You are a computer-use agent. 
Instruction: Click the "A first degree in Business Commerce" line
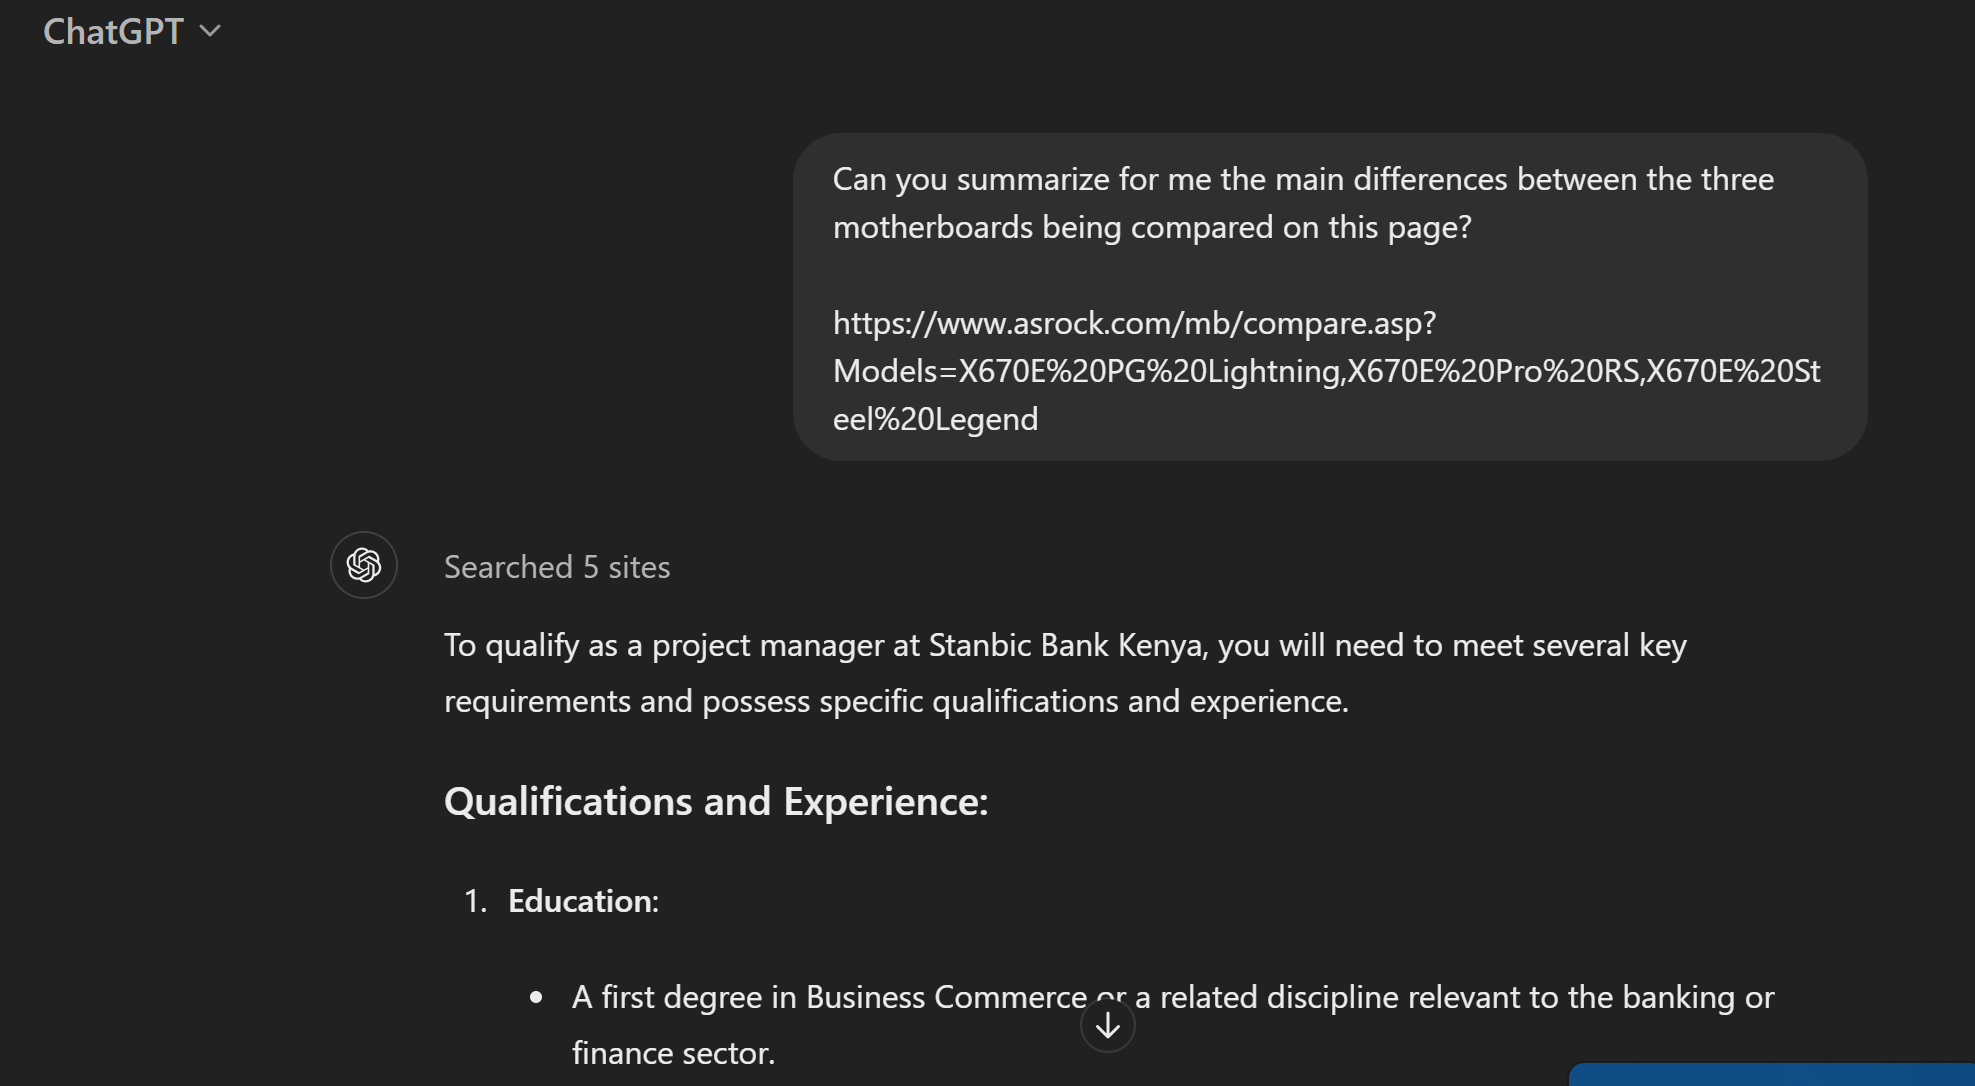(x=828, y=997)
